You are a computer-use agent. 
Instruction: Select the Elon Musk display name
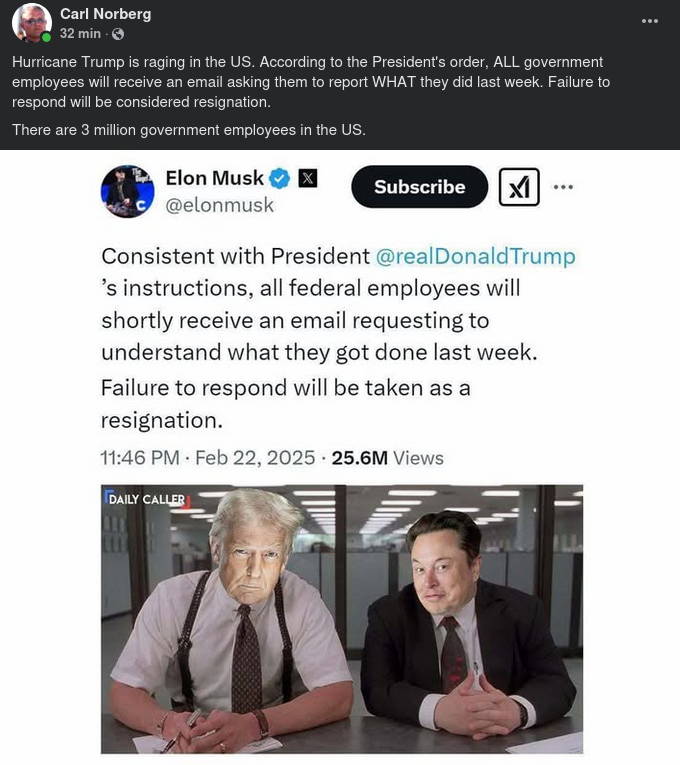pyautogui.click(x=214, y=178)
